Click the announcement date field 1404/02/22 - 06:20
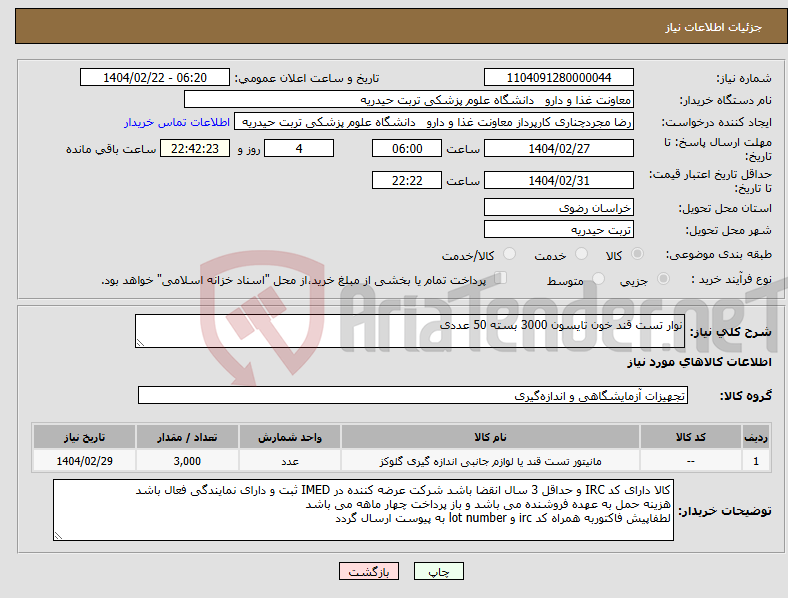 click(155, 77)
